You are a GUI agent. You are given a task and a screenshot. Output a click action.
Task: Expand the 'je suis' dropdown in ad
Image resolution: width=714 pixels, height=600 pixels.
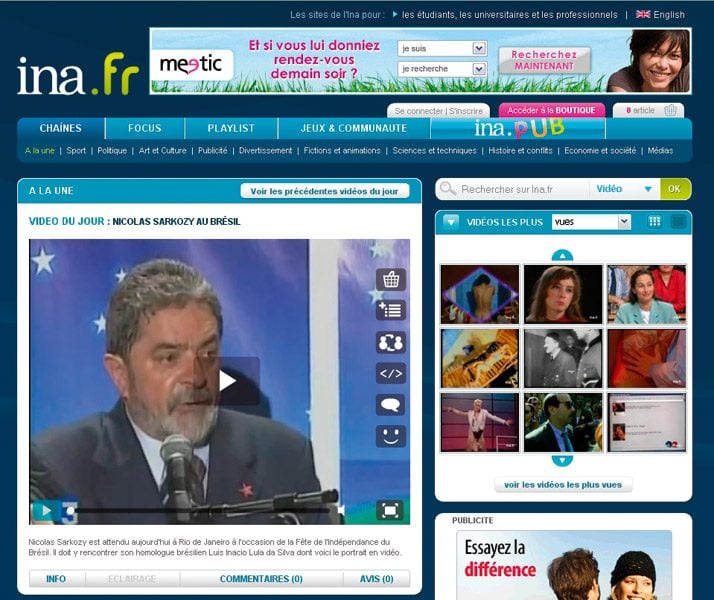(x=478, y=48)
